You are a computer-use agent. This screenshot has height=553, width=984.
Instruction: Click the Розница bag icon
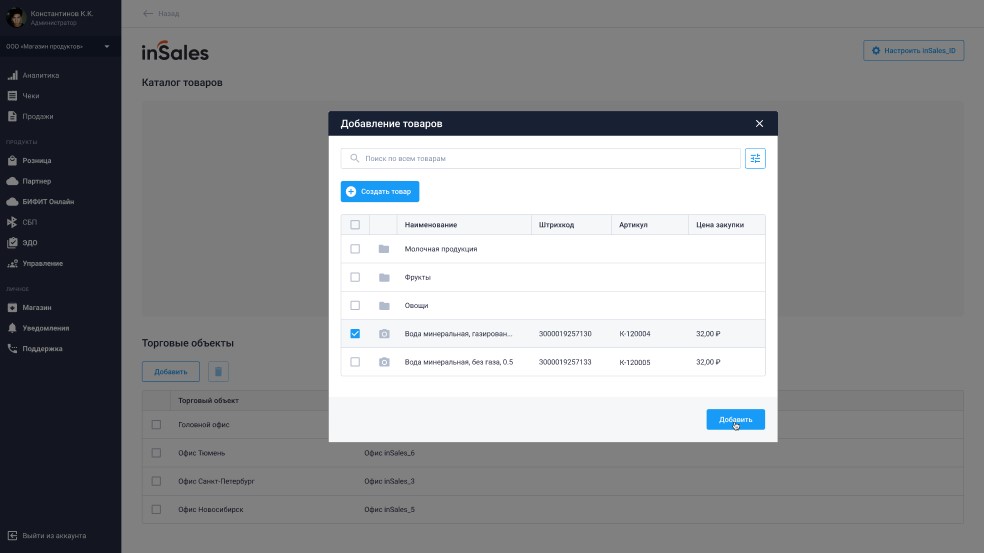tap(12, 161)
